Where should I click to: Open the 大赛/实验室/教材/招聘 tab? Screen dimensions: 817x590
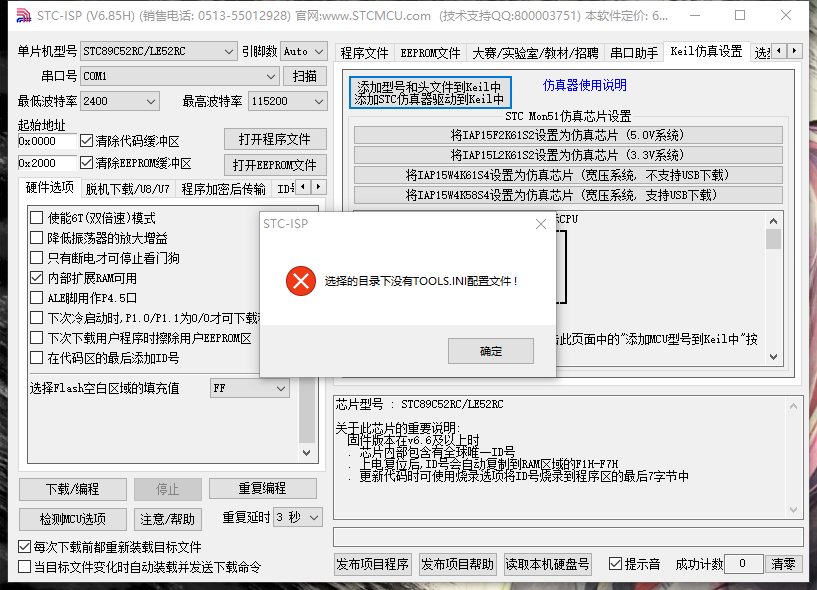click(535, 53)
